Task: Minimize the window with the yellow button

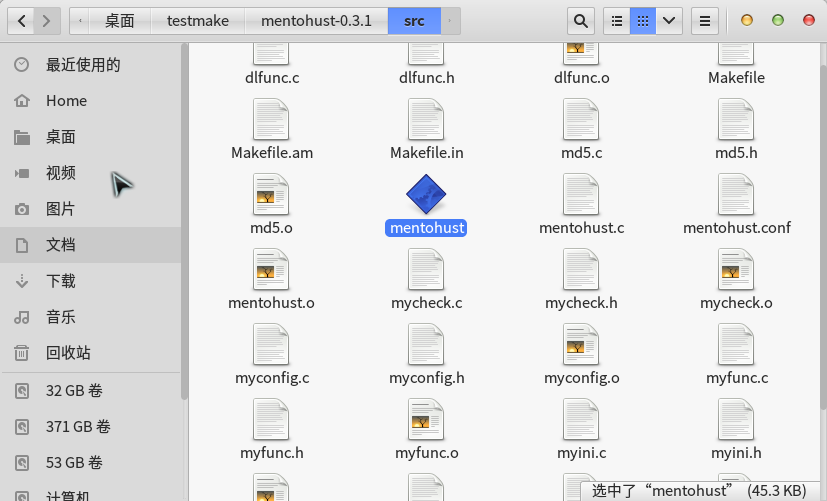Action: click(x=747, y=21)
